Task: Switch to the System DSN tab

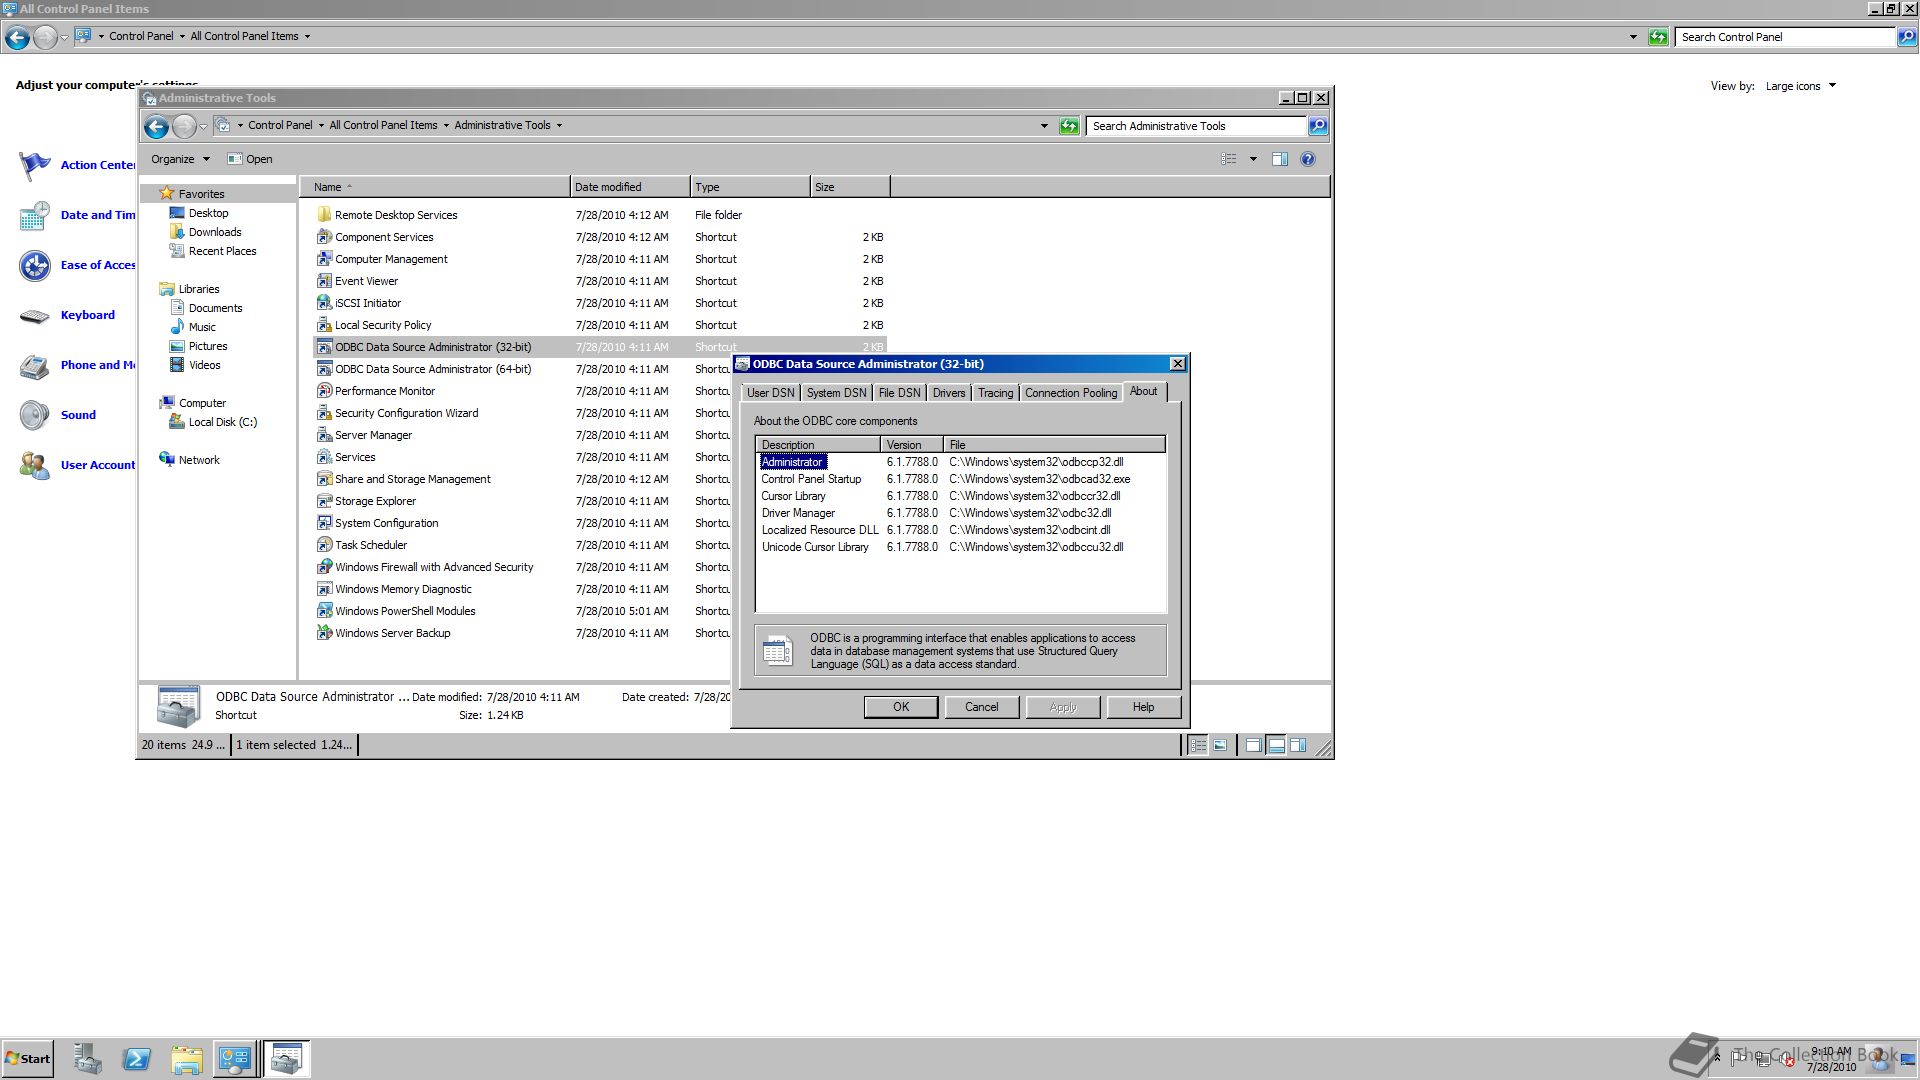Action: point(836,393)
